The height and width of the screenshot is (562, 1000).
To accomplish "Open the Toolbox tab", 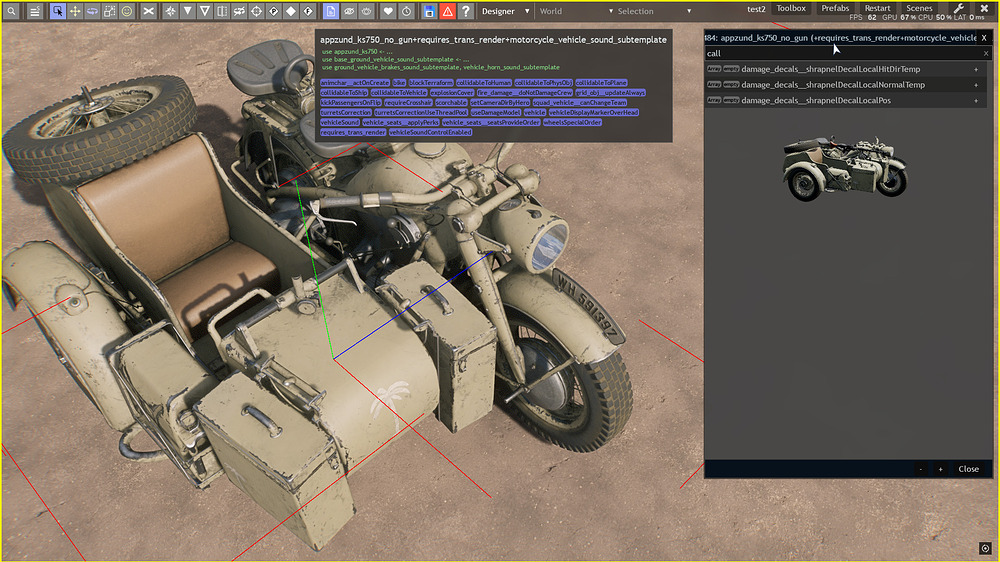I will 791,8.
